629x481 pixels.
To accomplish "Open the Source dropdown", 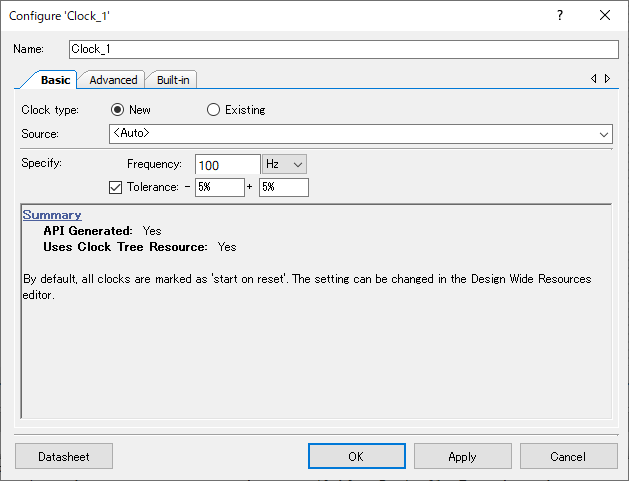I will 361,134.
